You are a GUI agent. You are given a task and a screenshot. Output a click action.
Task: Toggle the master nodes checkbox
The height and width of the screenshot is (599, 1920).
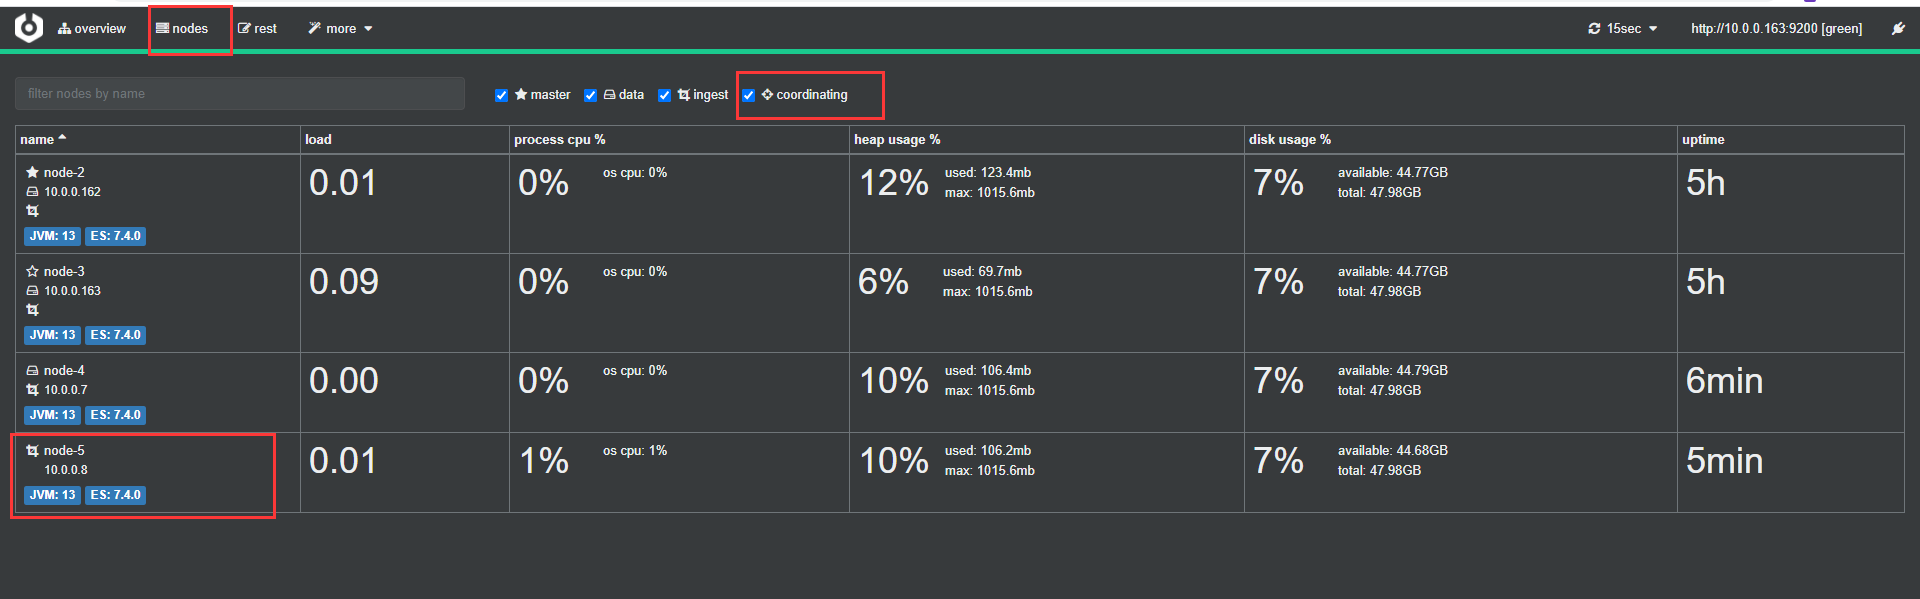tap(501, 95)
